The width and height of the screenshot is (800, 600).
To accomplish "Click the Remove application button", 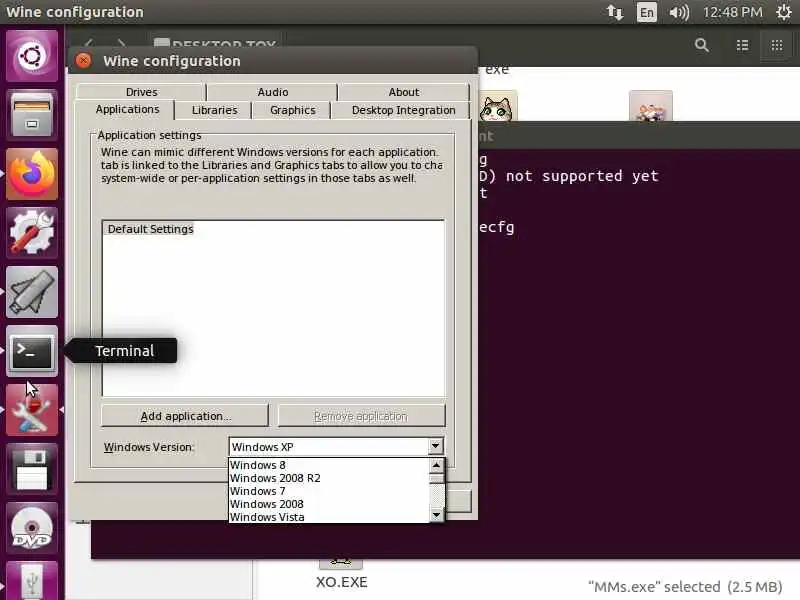I will point(361,416).
